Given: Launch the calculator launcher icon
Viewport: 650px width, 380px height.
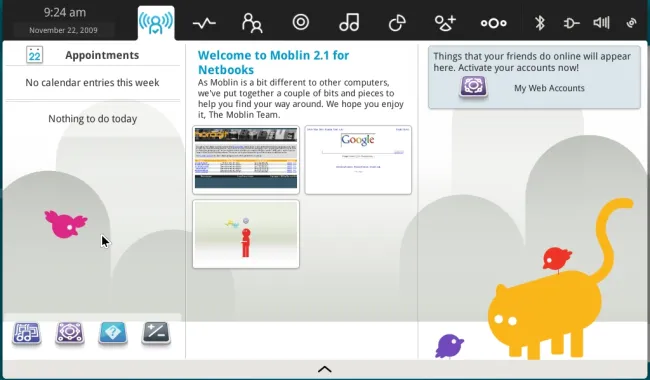Looking at the screenshot, I should click(x=156, y=333).
